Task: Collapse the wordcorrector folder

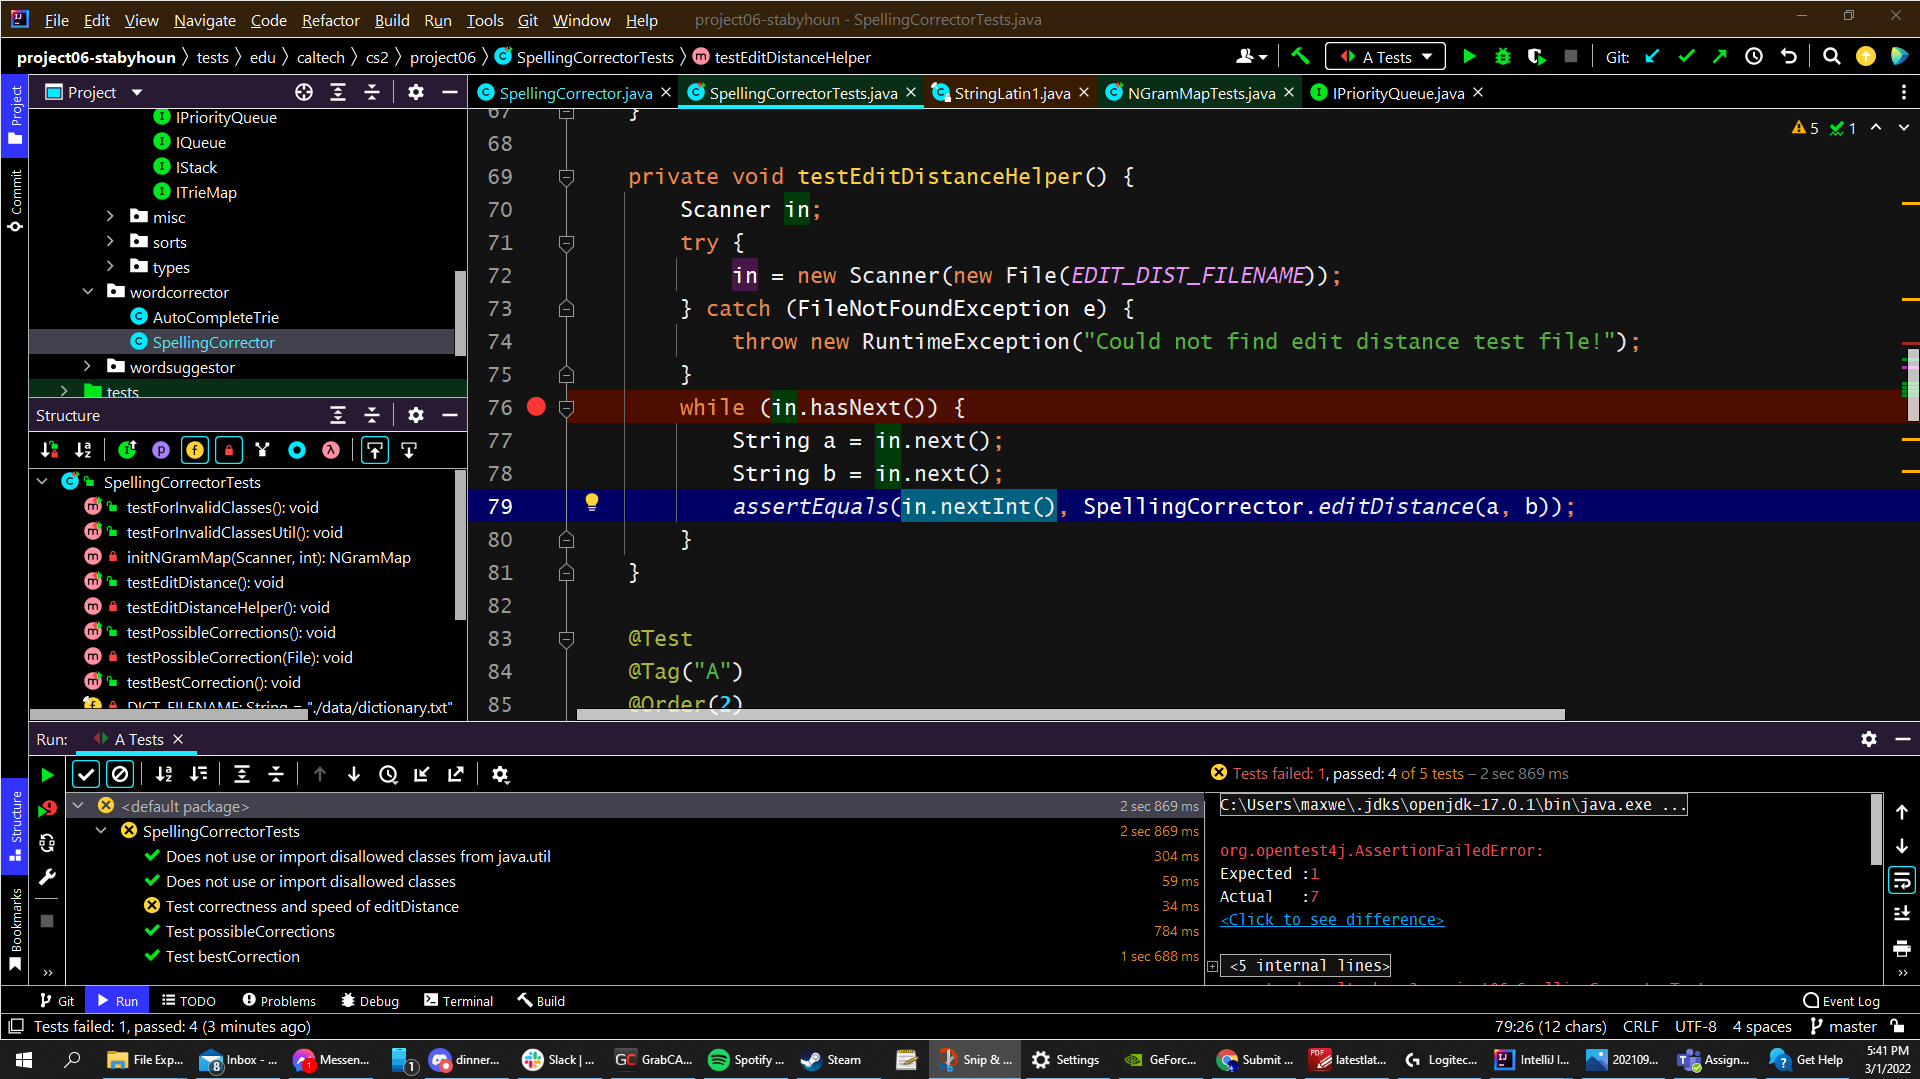Action: (x=87, y=292)
